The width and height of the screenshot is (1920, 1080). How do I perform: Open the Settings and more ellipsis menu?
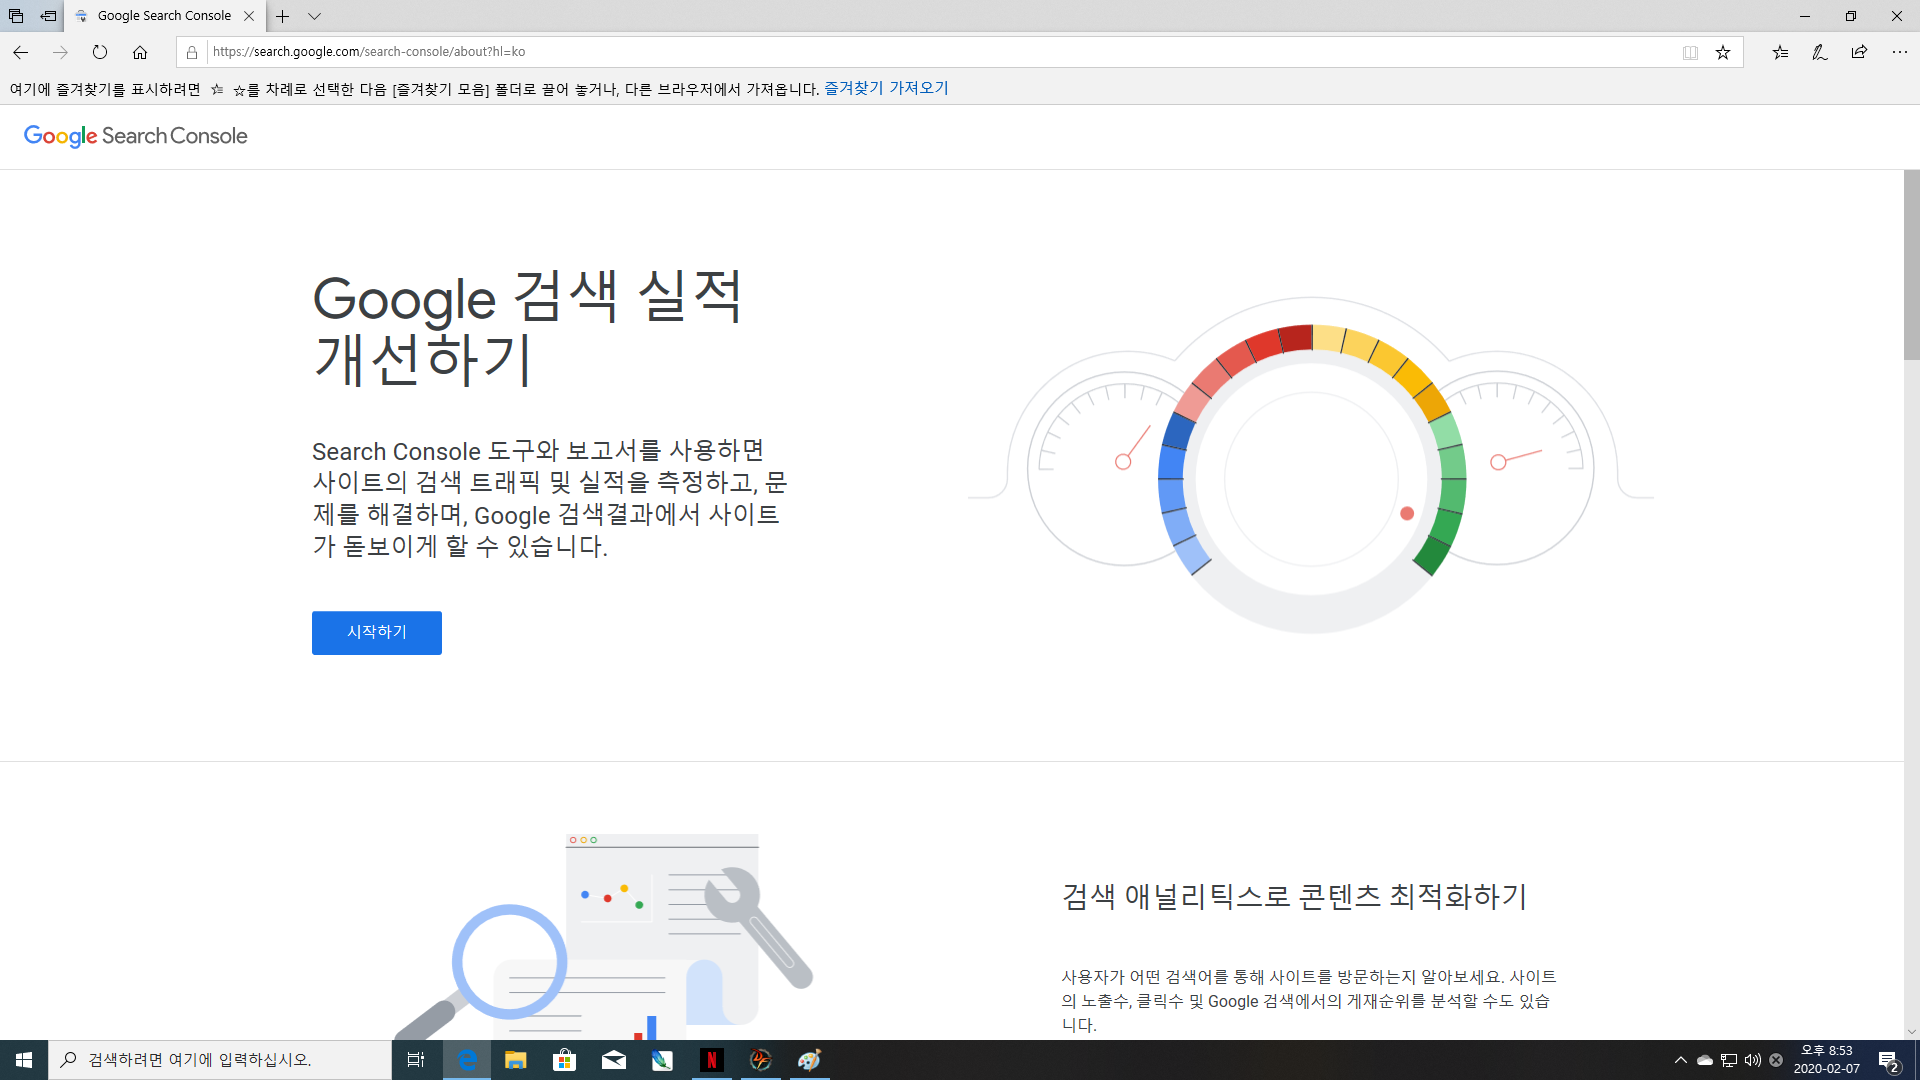(1899, 52)
